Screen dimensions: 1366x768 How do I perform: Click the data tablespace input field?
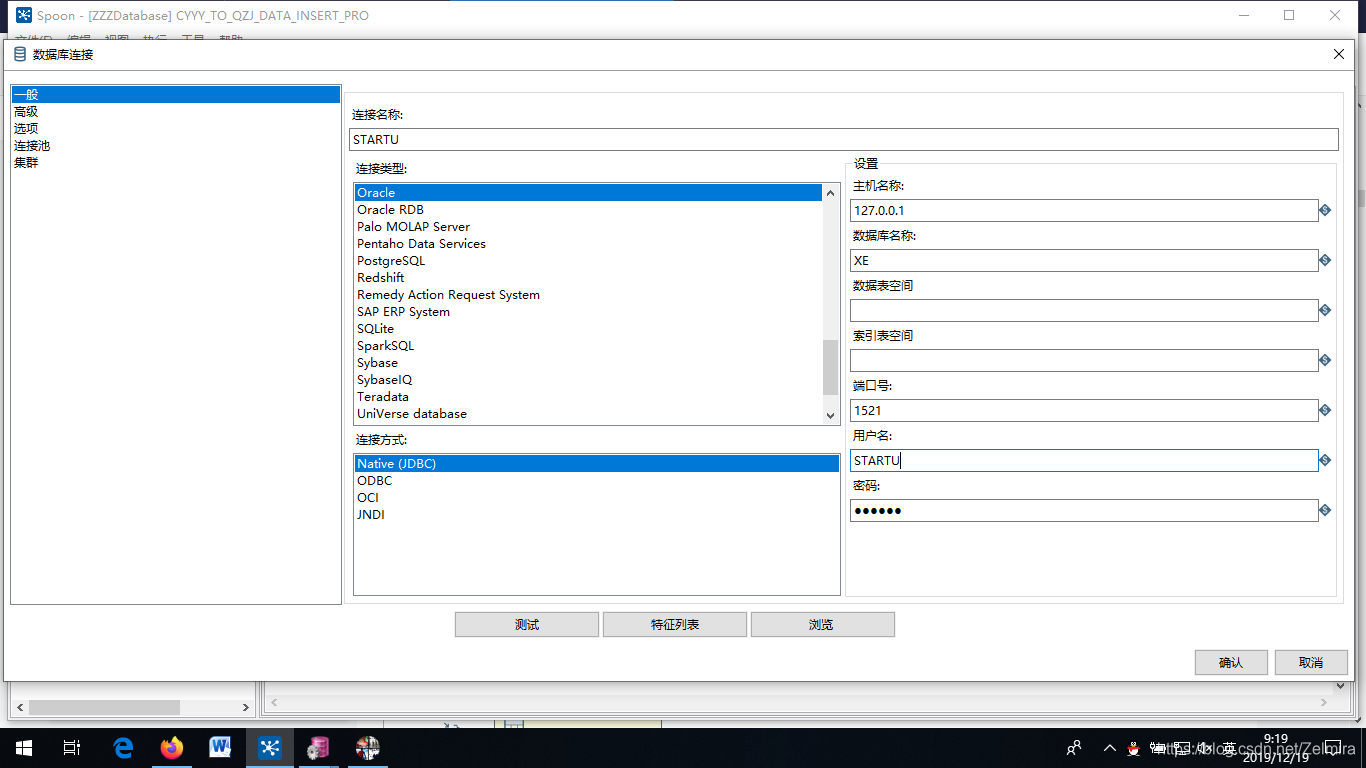[x=1084, y=310]
